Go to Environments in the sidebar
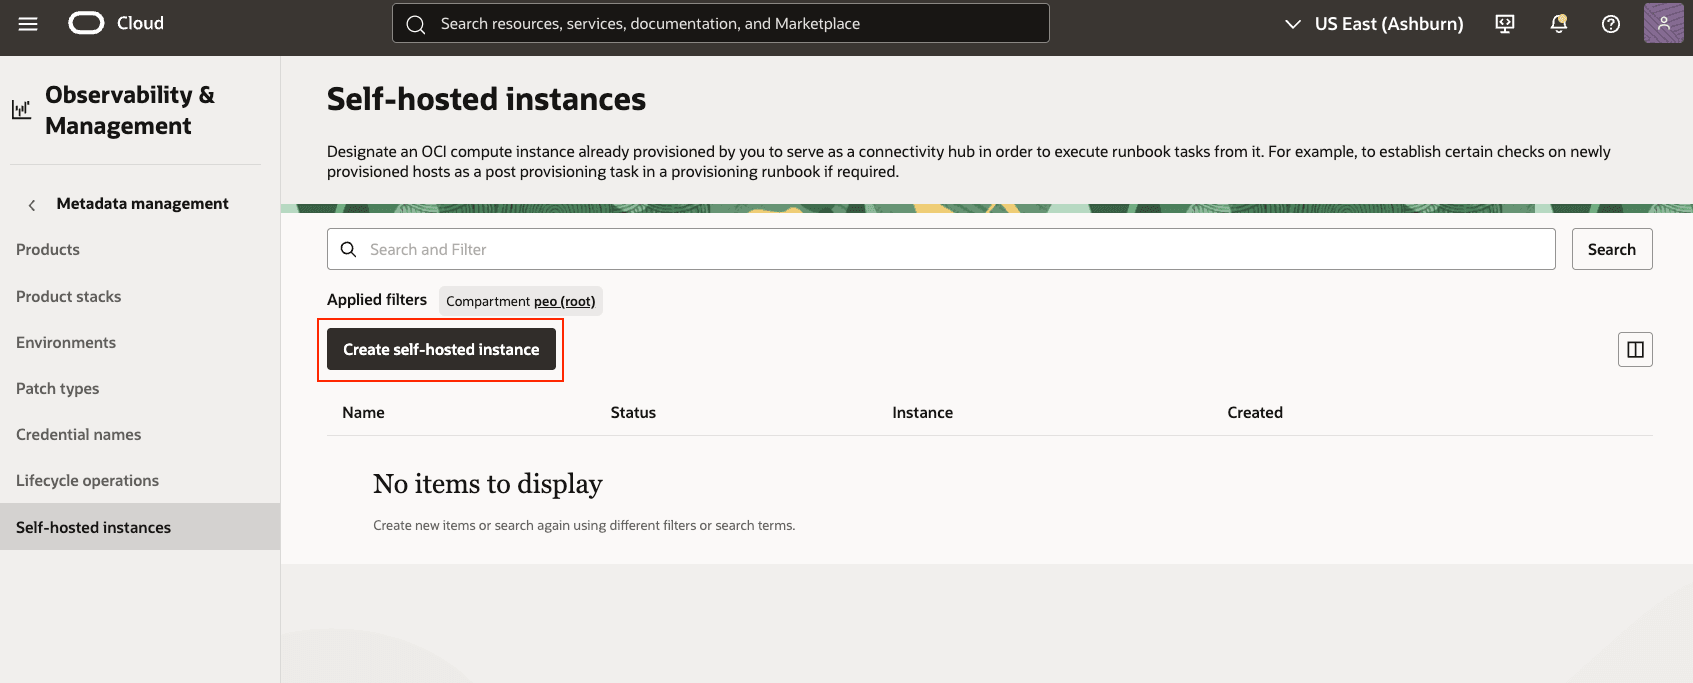Image resolution: width=1693 pixels, height=683 pixels. pyautogui.click(x=66, y=343)
